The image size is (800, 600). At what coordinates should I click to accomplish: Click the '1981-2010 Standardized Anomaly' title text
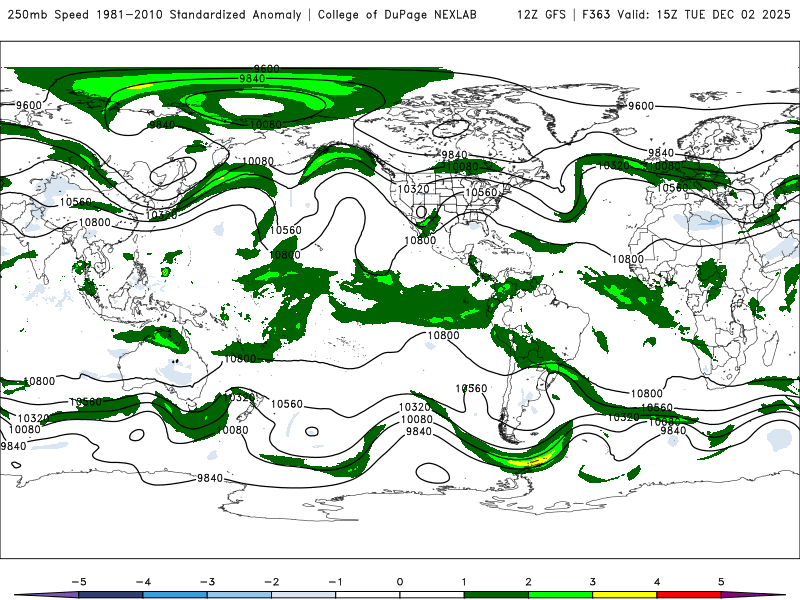(199, 15)
